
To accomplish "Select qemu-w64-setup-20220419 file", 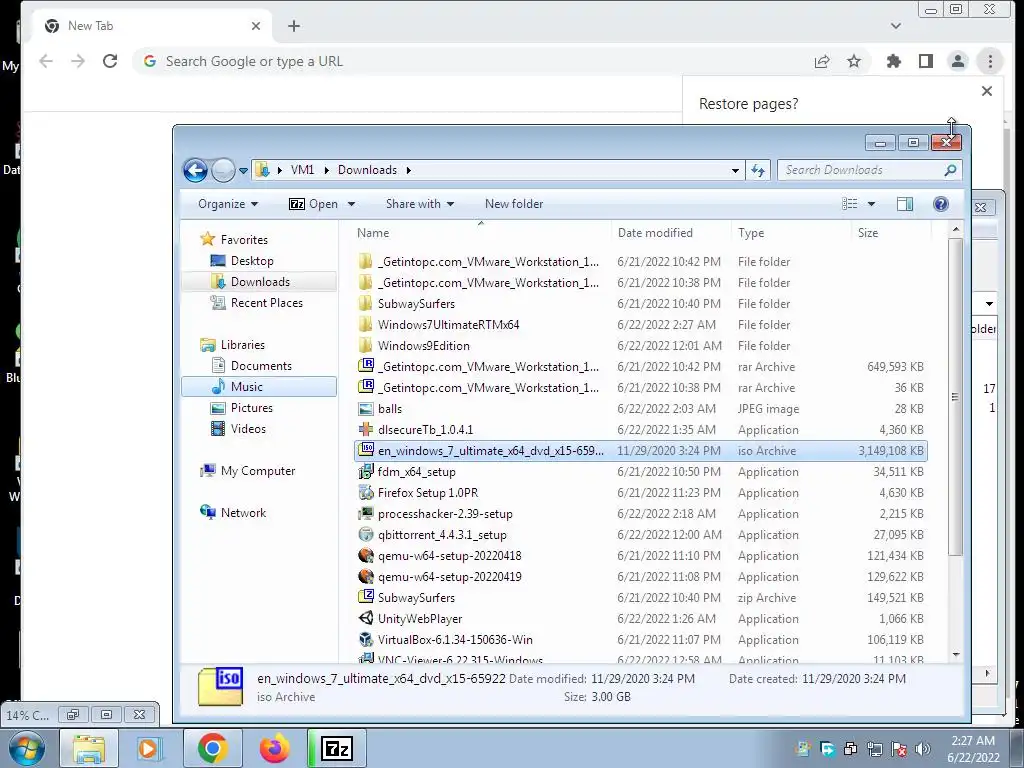I will 449,577.
